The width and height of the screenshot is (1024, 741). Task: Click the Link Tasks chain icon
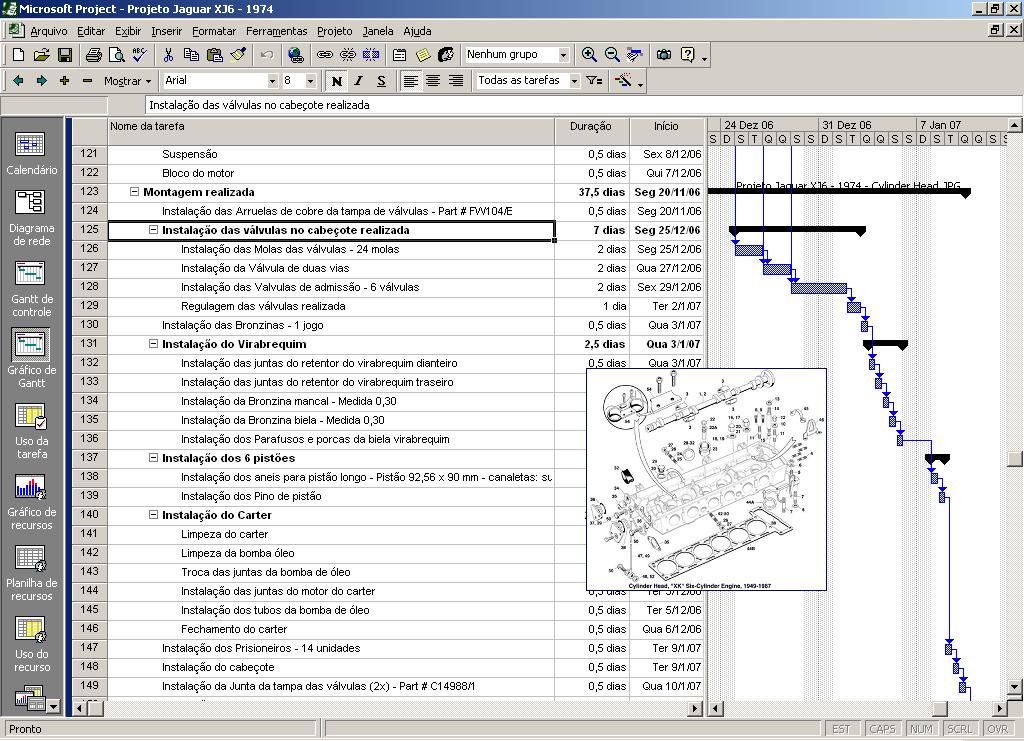coord(325,55)
